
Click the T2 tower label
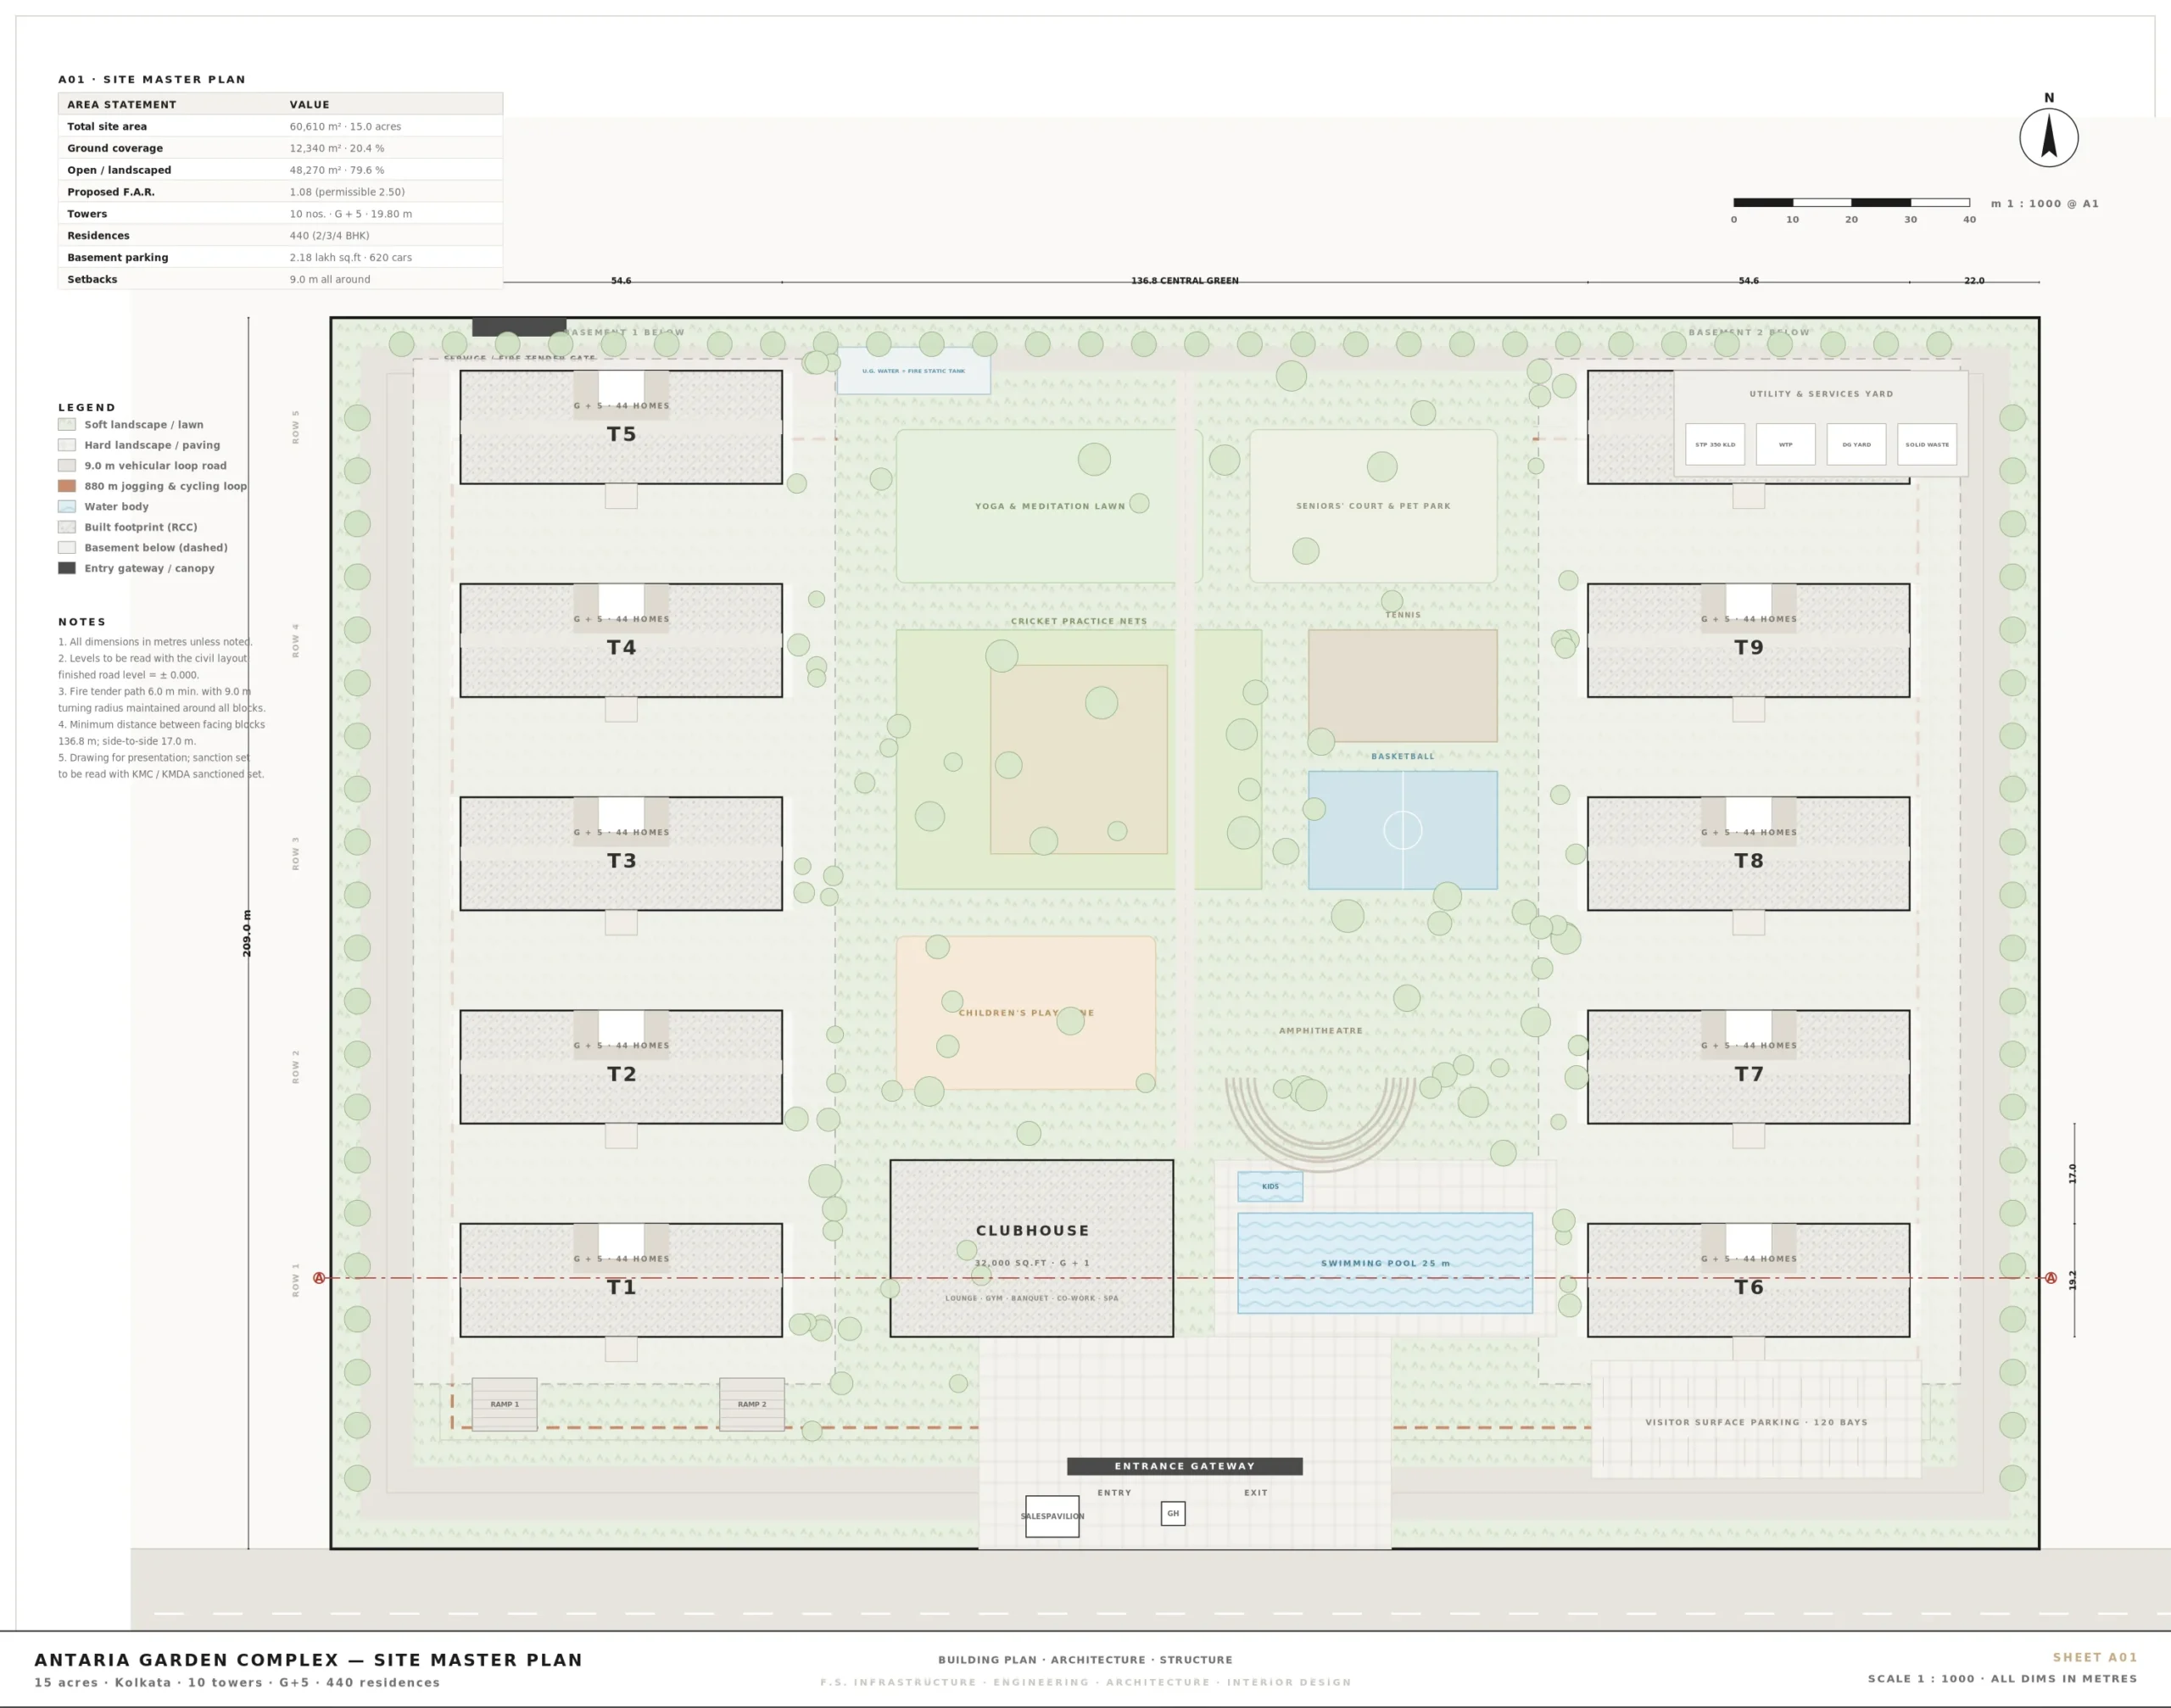(x=621, y=1074)
